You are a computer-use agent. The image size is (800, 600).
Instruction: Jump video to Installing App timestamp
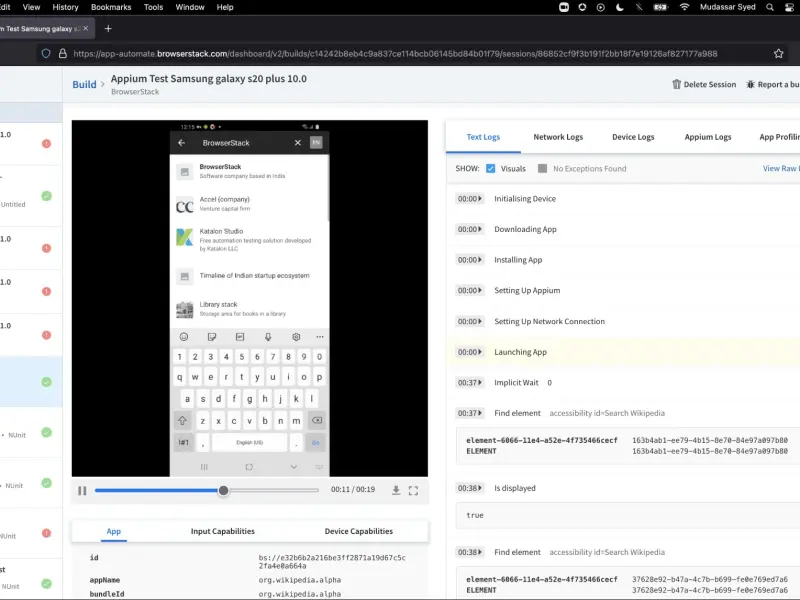469,260
